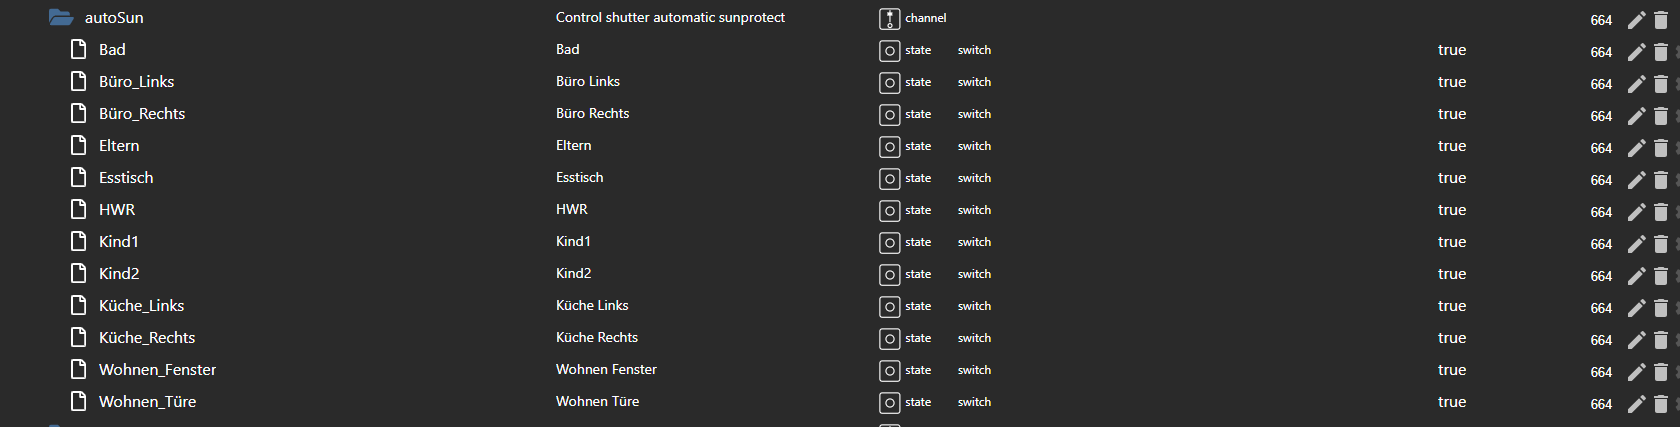1680x427 pixels.
Task: Toggle the Küche_Links true value
Action: 1452,306
